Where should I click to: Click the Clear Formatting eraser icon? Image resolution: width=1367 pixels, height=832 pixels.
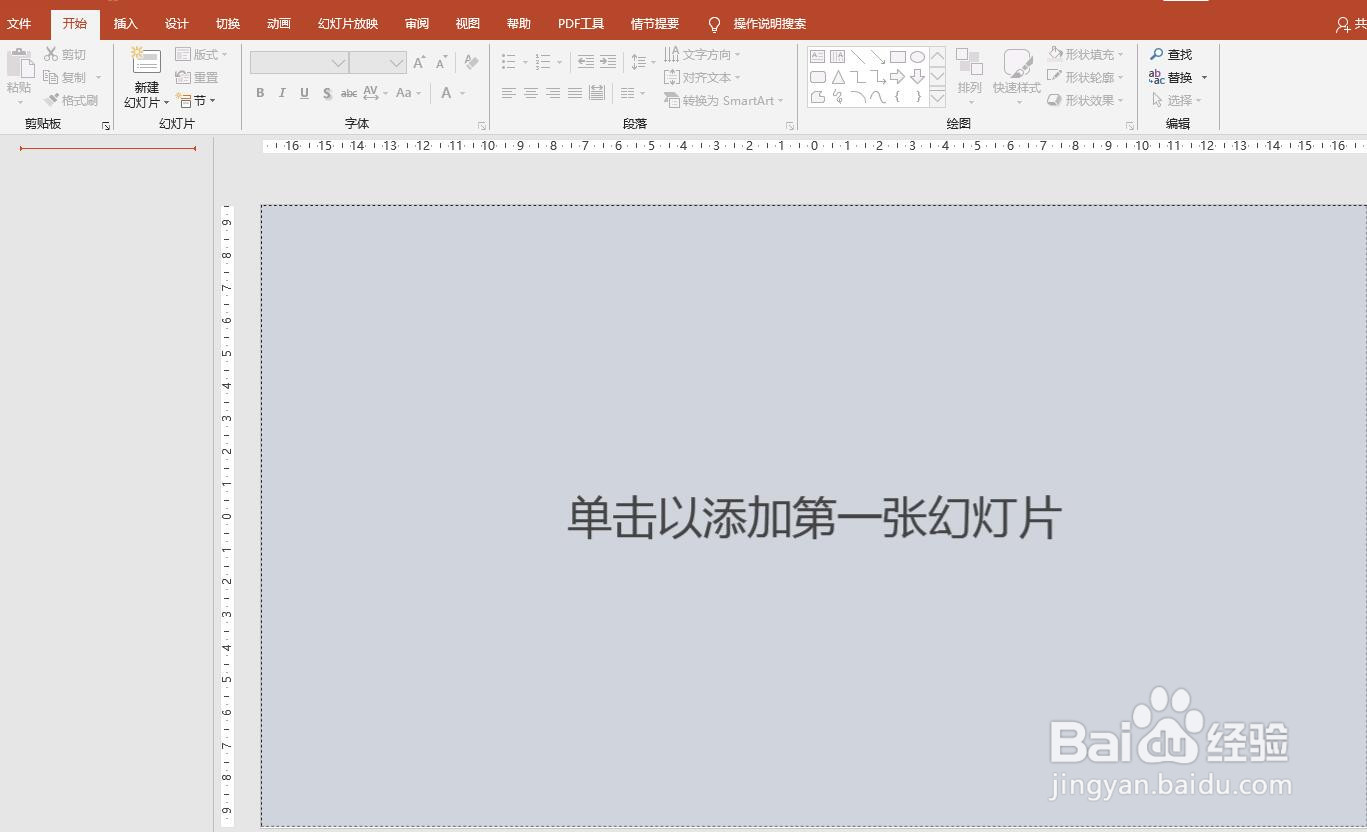(x=471, y=63)
